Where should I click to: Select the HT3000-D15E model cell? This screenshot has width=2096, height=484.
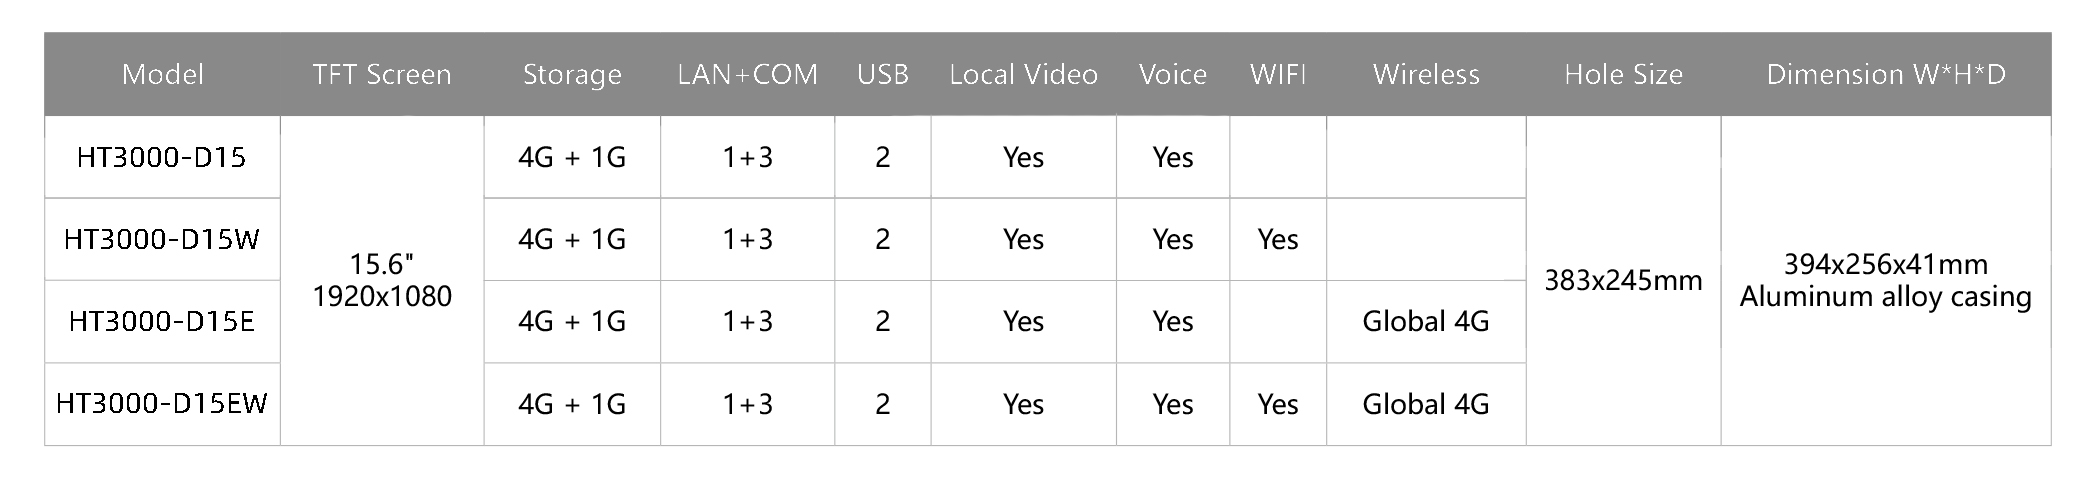point(162,321)
